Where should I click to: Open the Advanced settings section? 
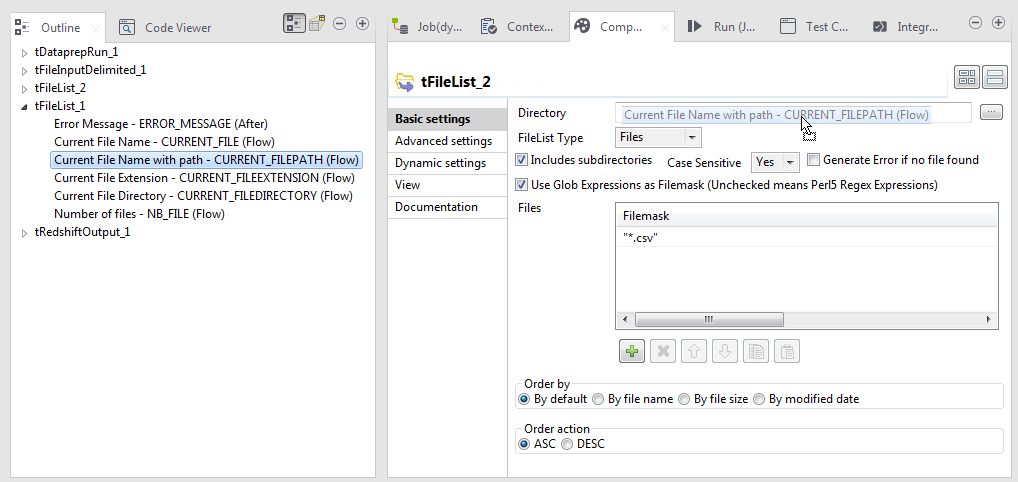443,141
